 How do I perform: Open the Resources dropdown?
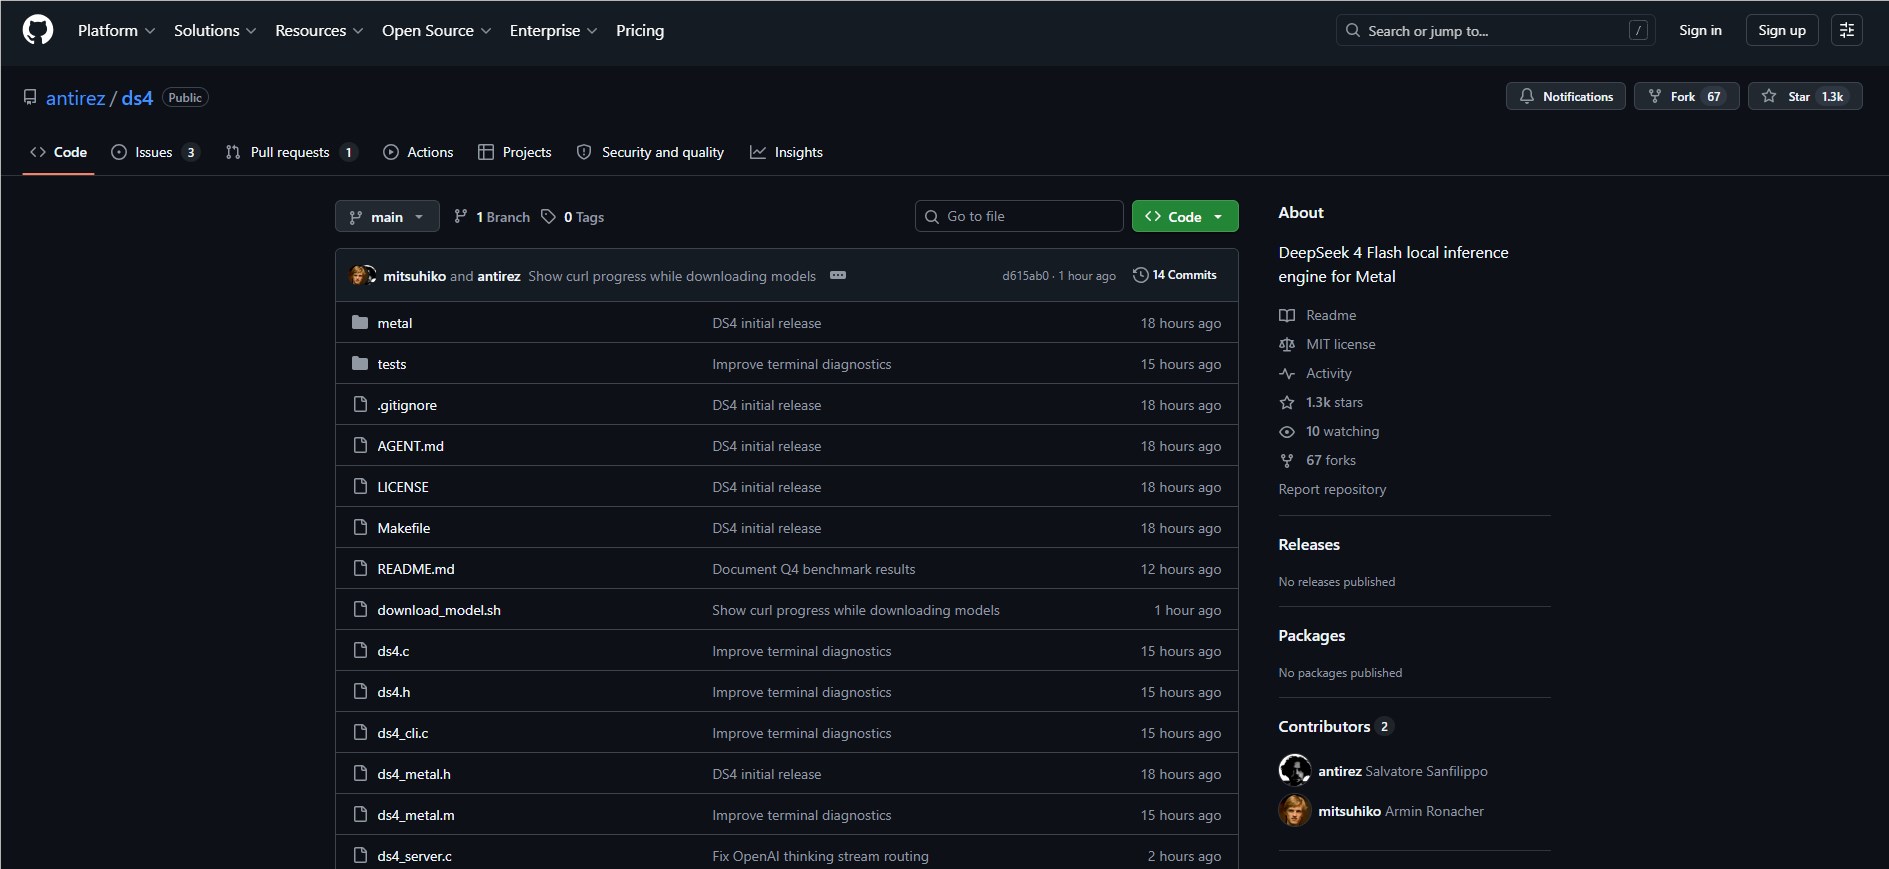(x=319, y=30)
